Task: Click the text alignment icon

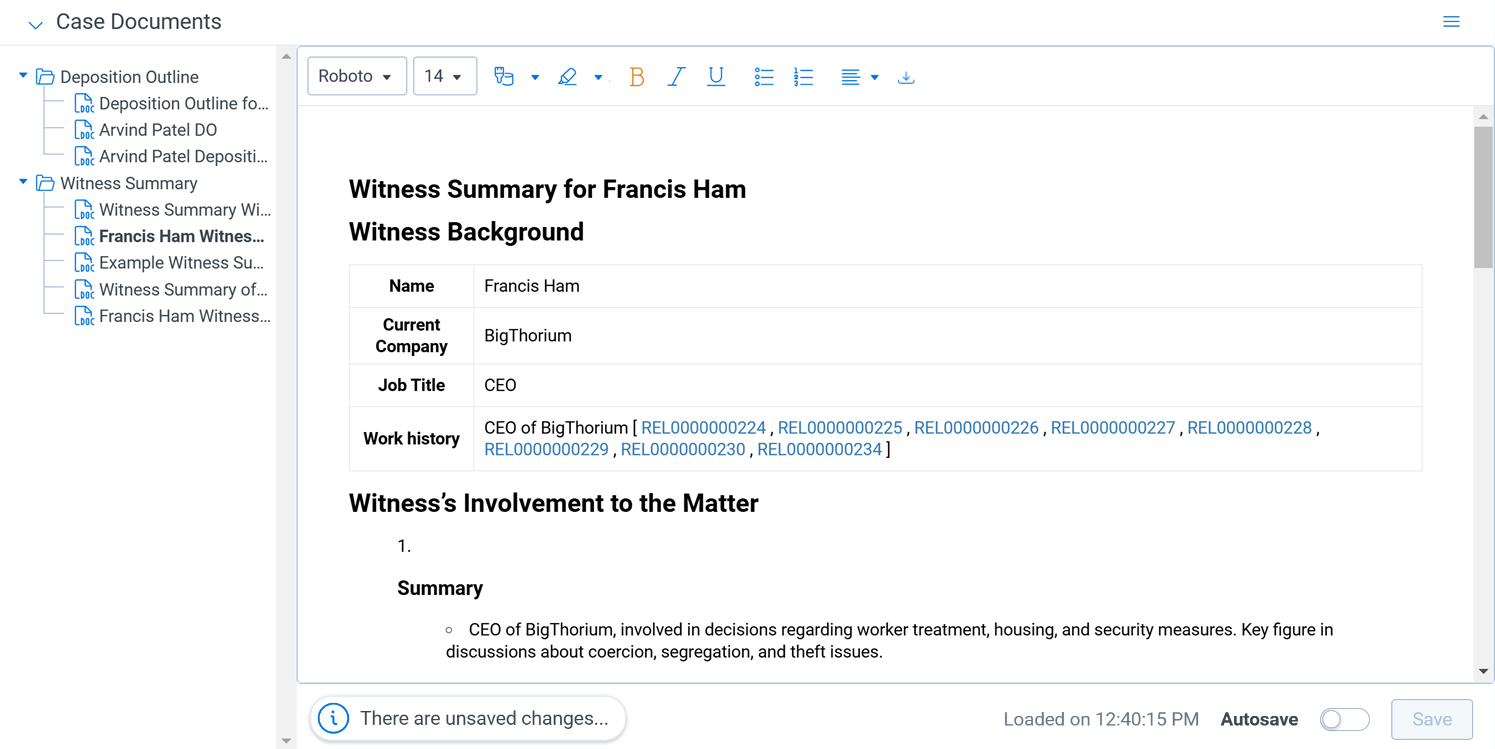Action: [x=850, y=77]
